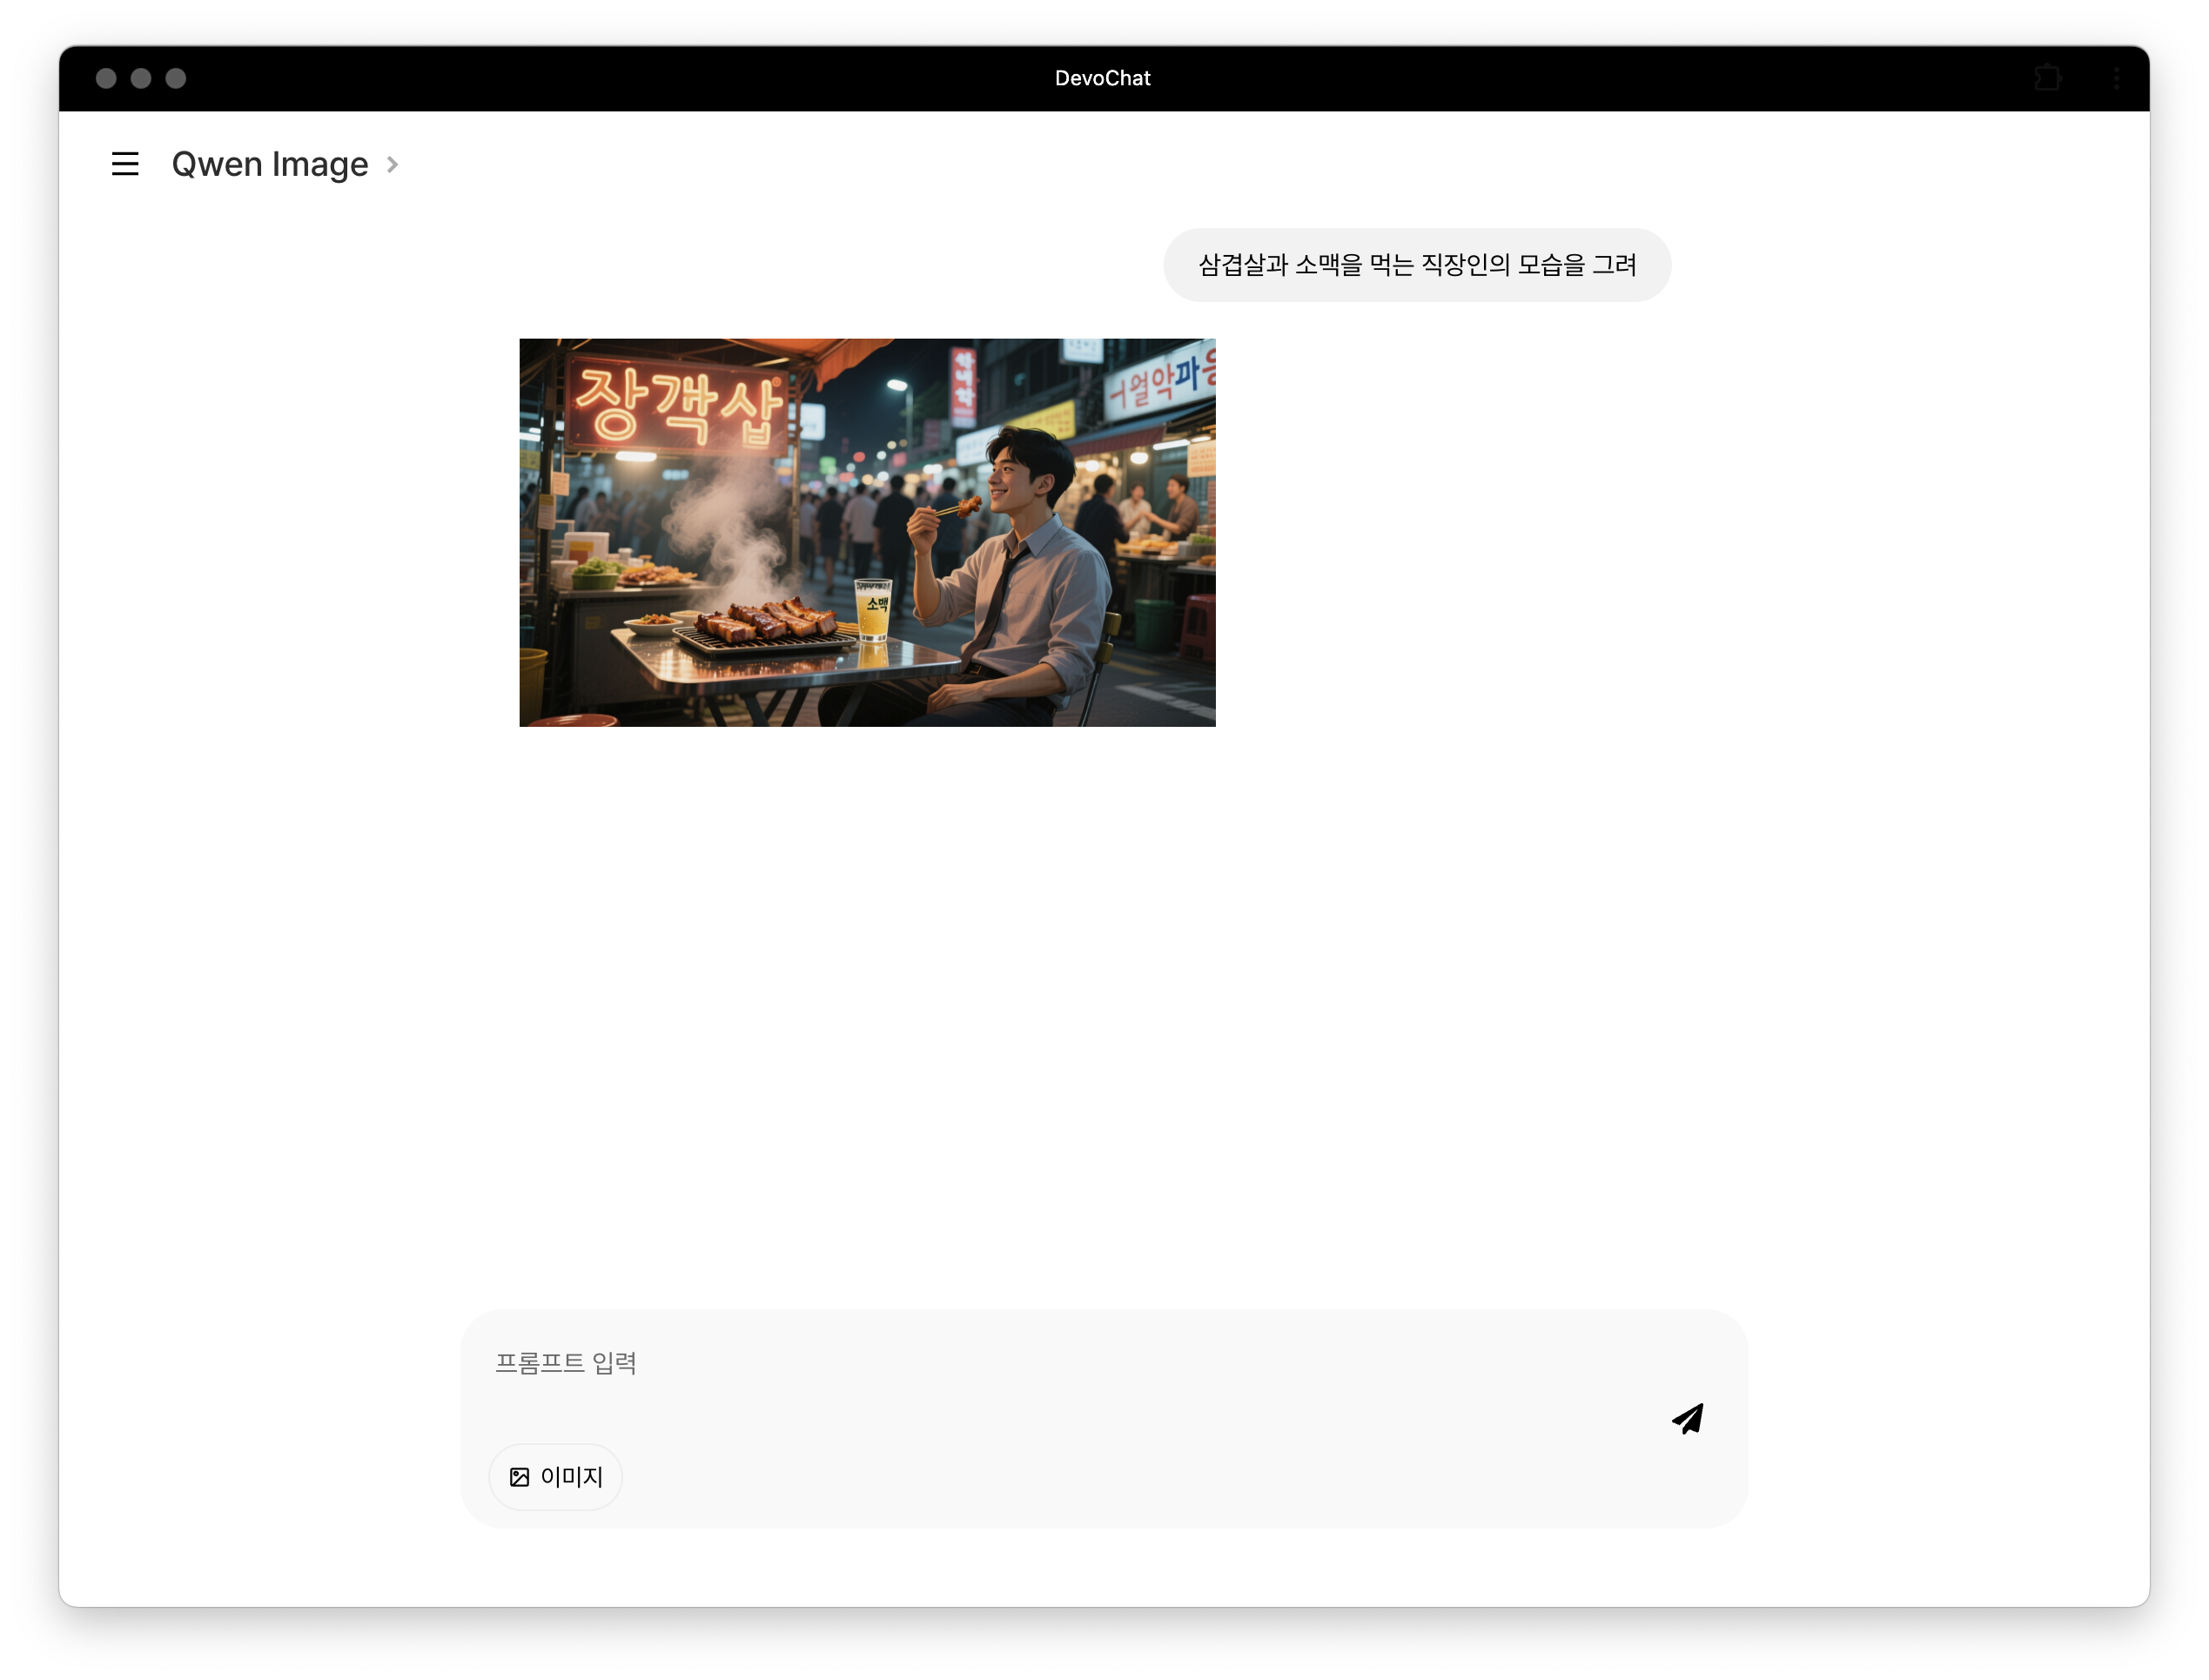
Task: Open the Qwen Image model selector
Action: (270, 164)
